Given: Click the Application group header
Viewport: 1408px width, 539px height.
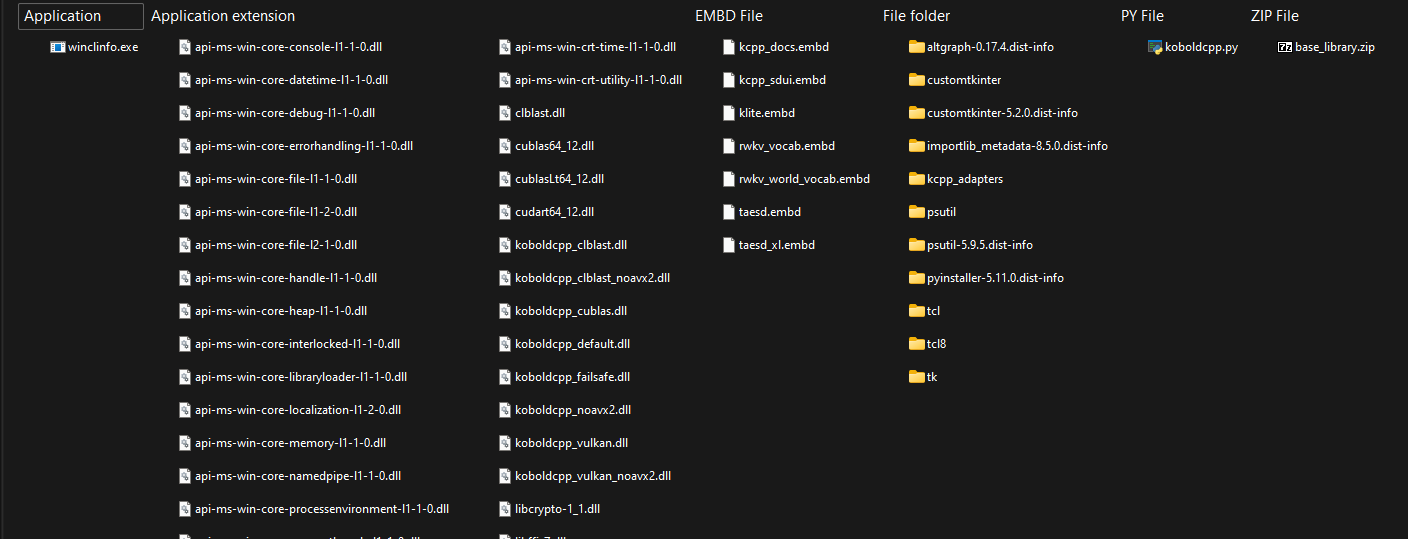Looking at the screenshot, I should [81, 16].
